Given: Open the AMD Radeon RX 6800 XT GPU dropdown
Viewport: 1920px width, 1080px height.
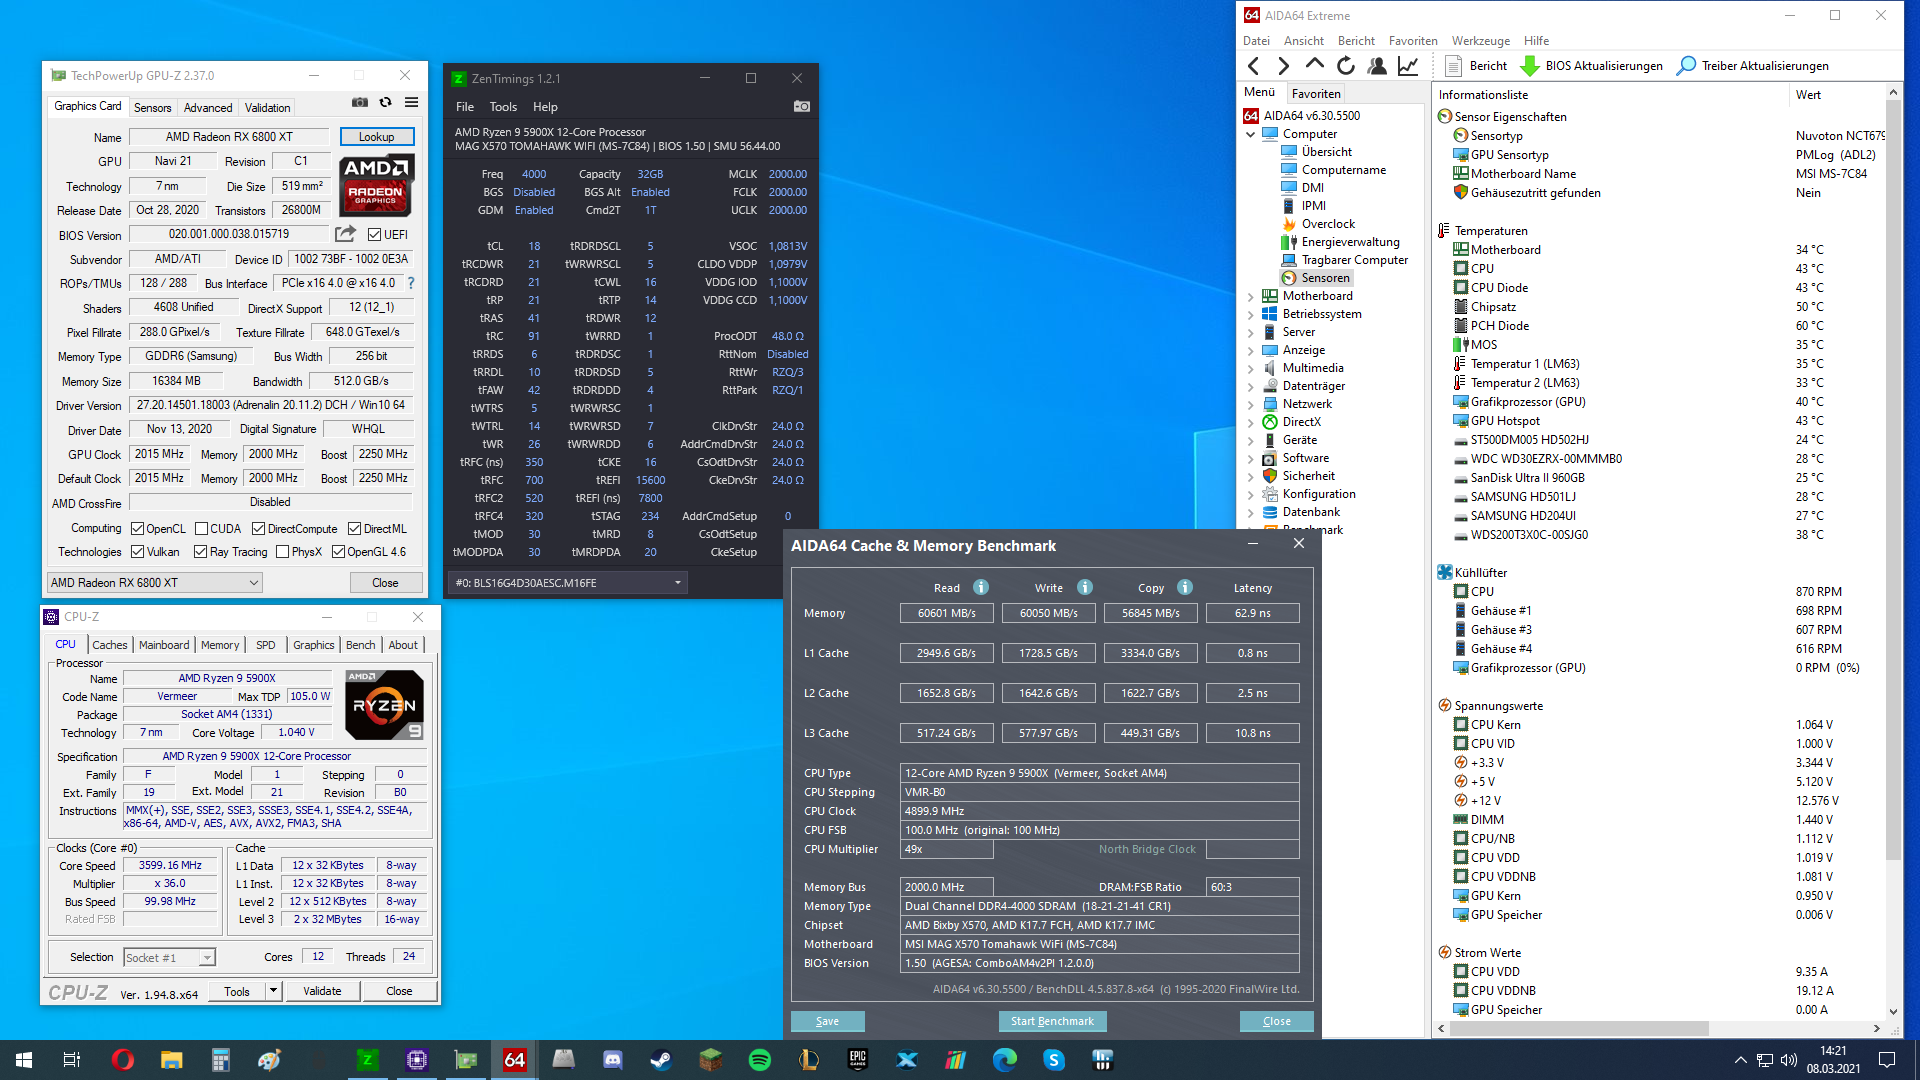Looking at the screenshot, I should (x=155, y=583).
